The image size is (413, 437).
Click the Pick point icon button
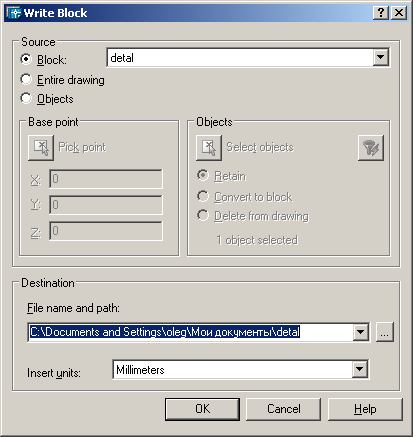coord(41,148)
